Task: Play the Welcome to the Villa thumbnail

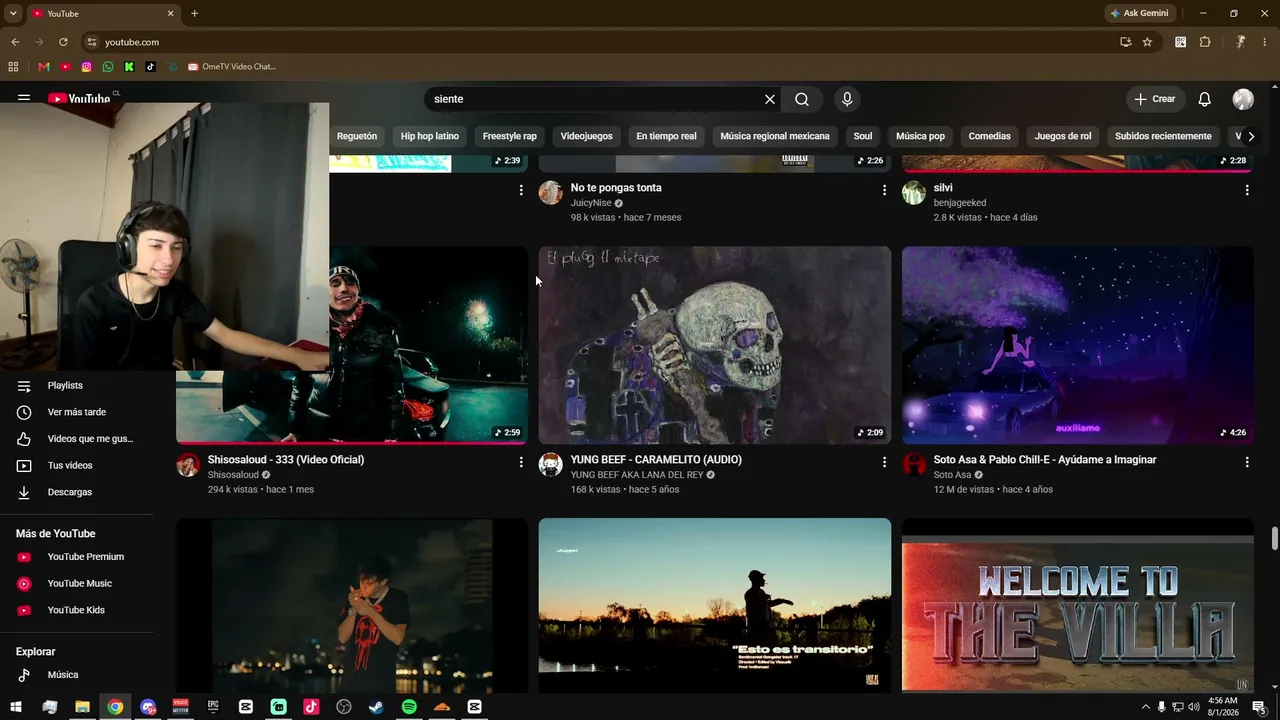Action: pos(1078,605)
